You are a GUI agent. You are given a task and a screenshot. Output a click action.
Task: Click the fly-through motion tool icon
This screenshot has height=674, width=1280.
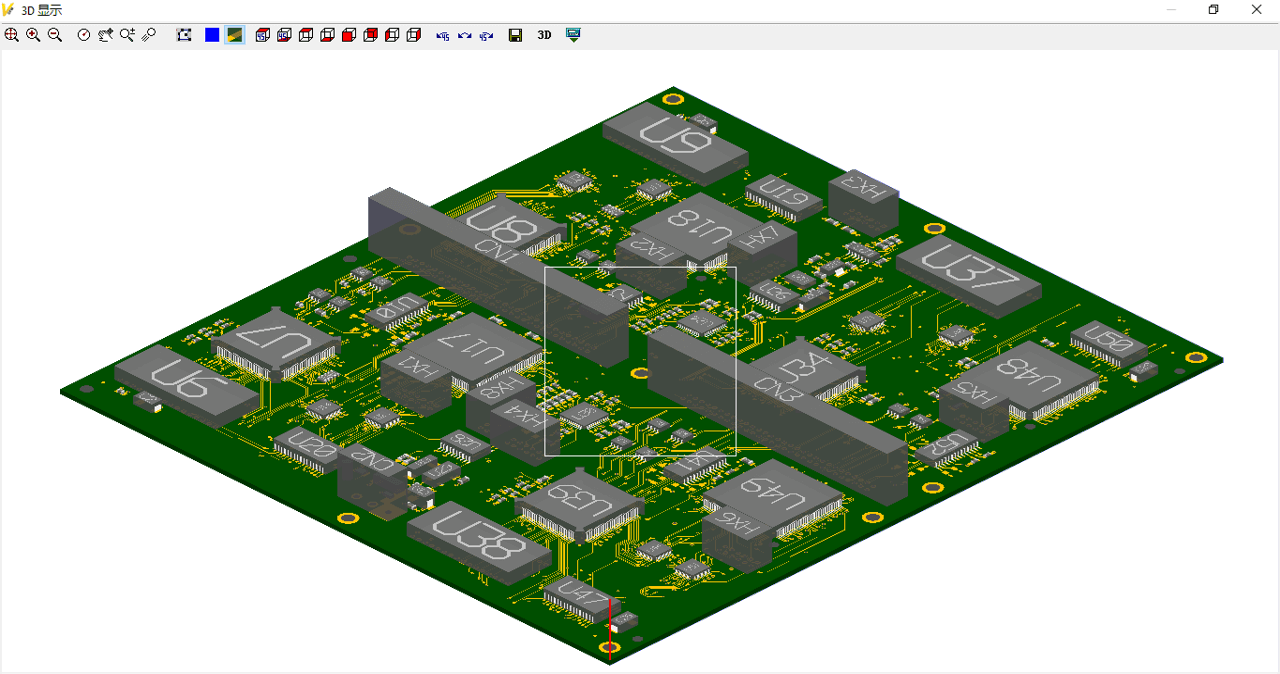point(149,35)
